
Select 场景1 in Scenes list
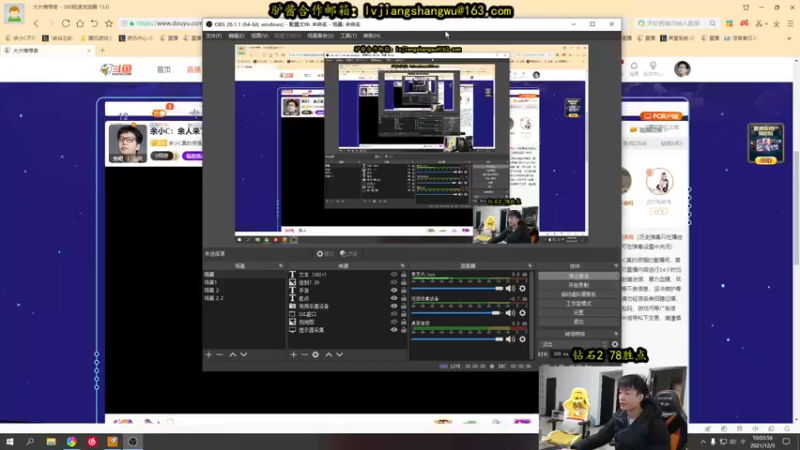pyautogui.click(x=244, y=282)
